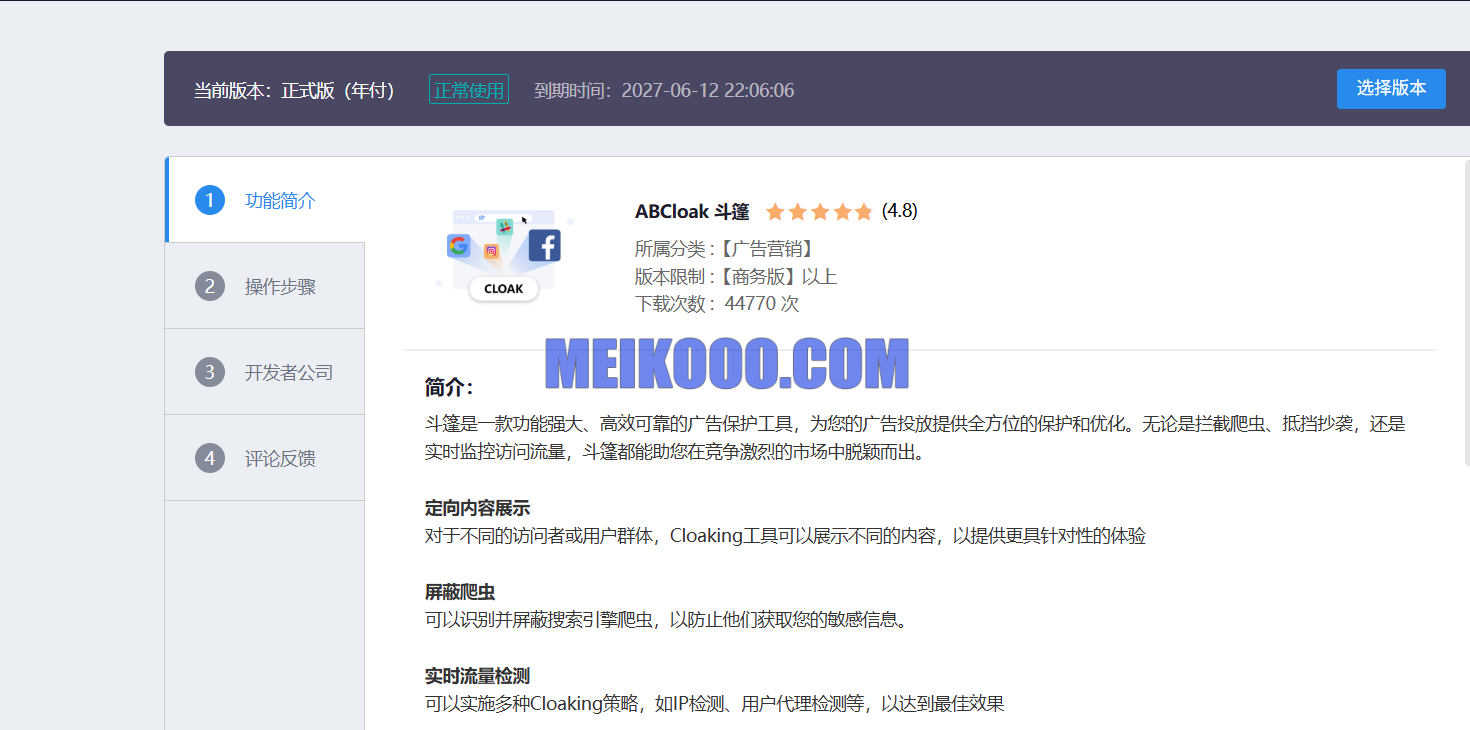The image size is (1470, 730).
Task: Click the 实时流量检测 heading
Action: click(477, 676)
